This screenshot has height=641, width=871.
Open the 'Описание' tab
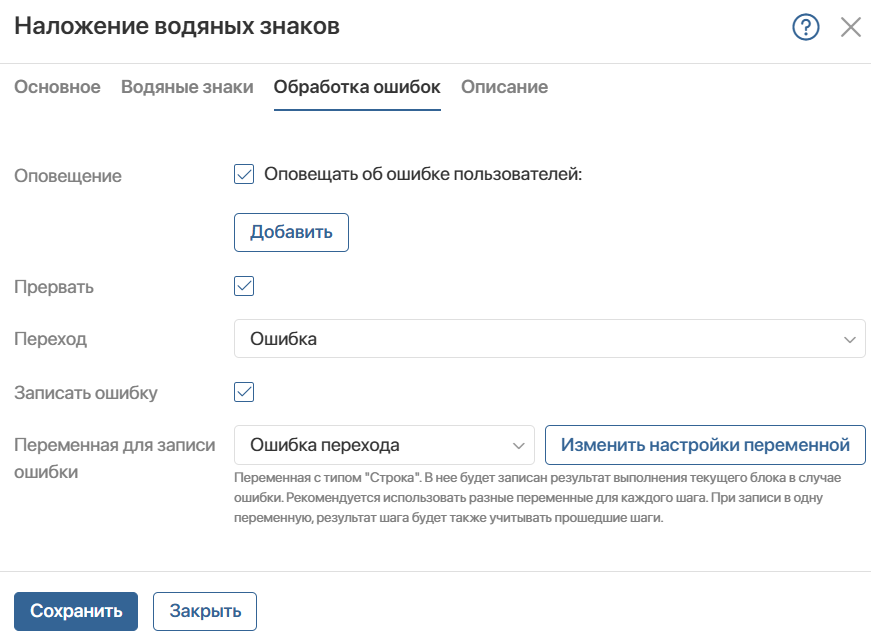click(x=504, y=87)
